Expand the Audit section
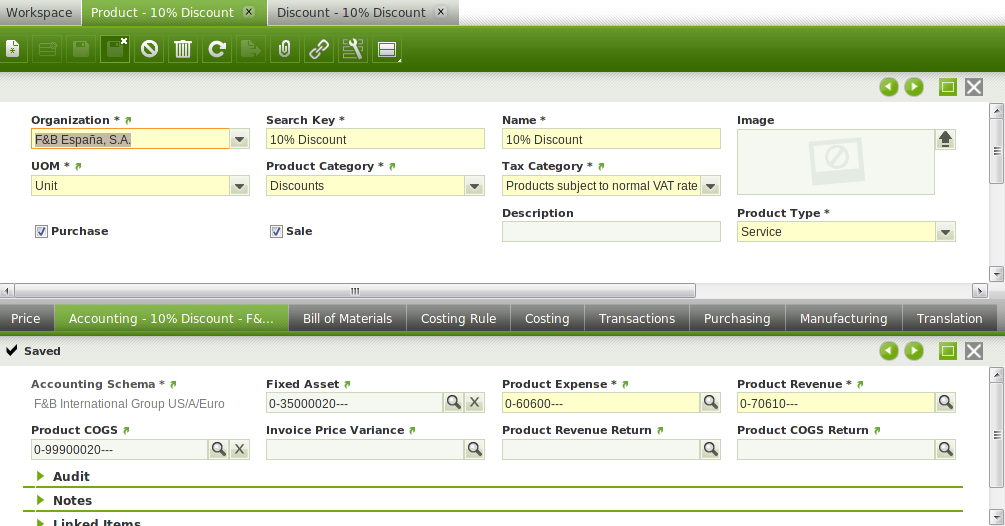 pos(71,476)
